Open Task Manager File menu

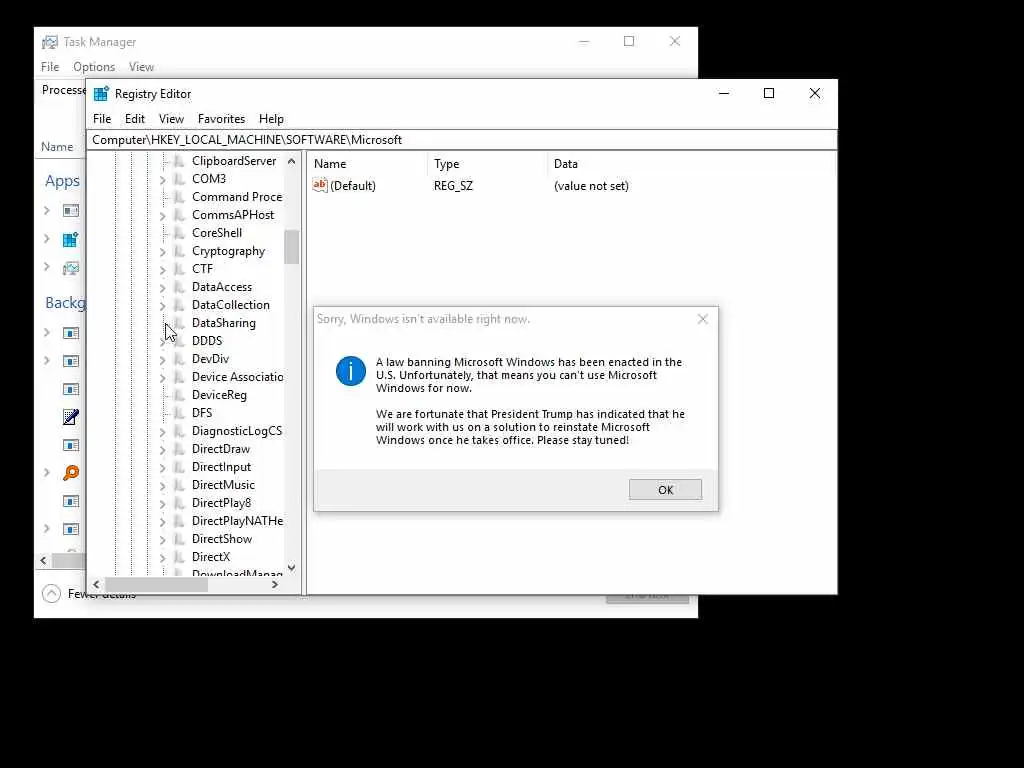tap(50, 67)
